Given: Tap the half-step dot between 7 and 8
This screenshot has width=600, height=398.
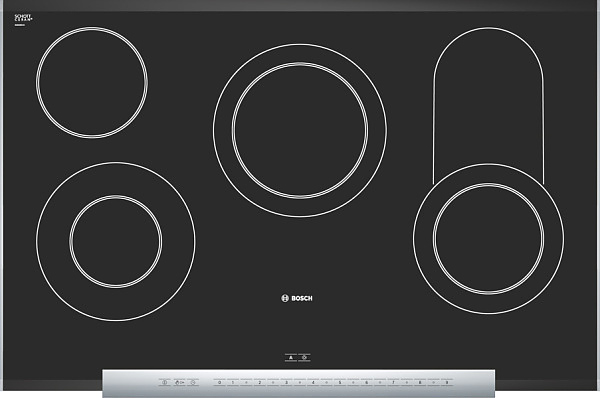Looking at the screenshot, I should coord(407,382).
